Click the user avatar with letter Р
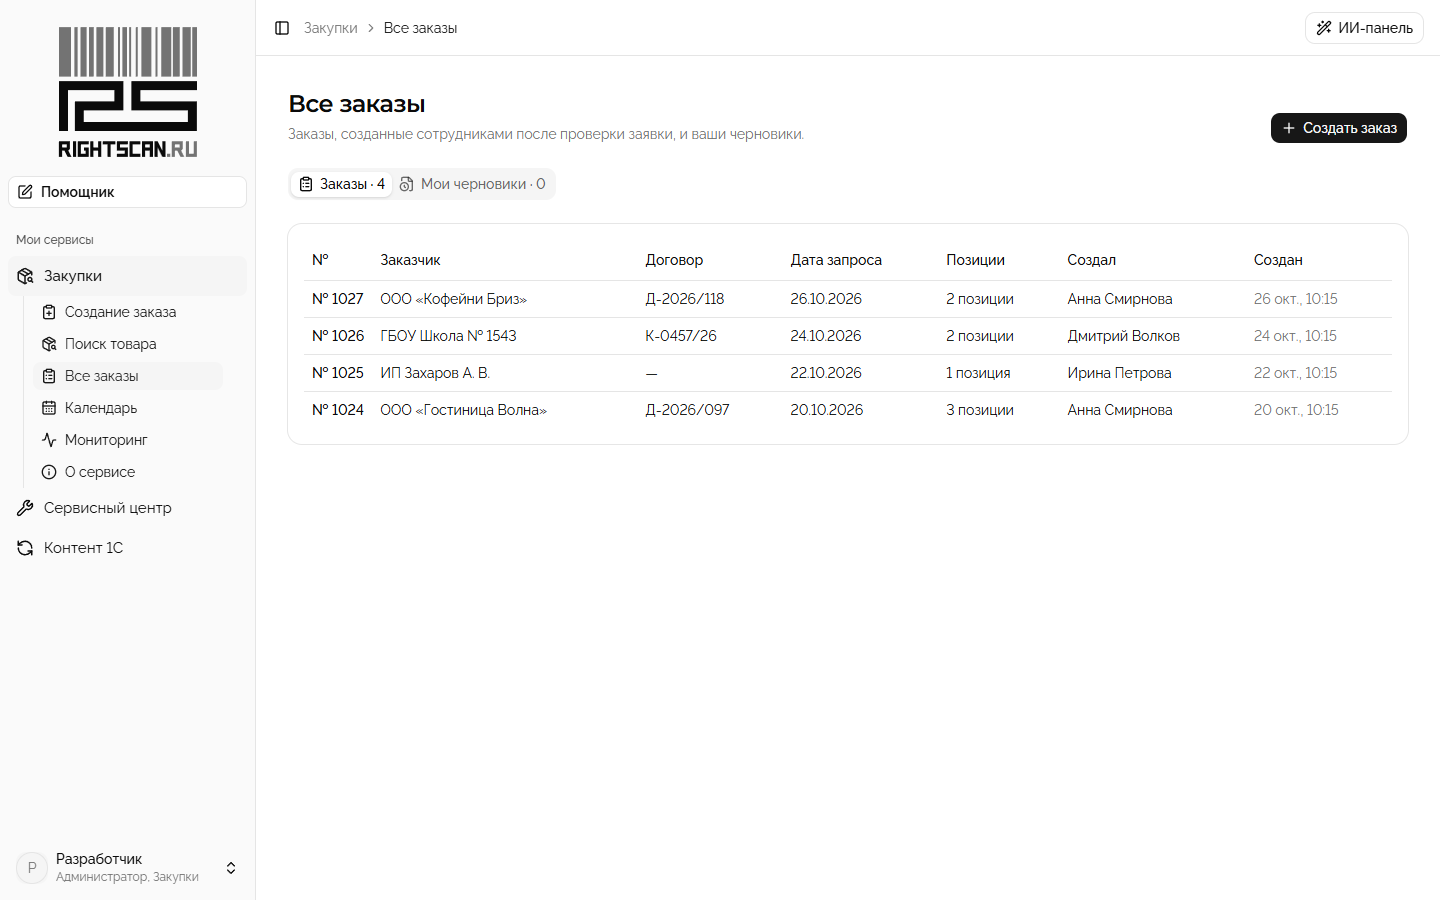The image size is (1440, 900). tap(32, 868)
